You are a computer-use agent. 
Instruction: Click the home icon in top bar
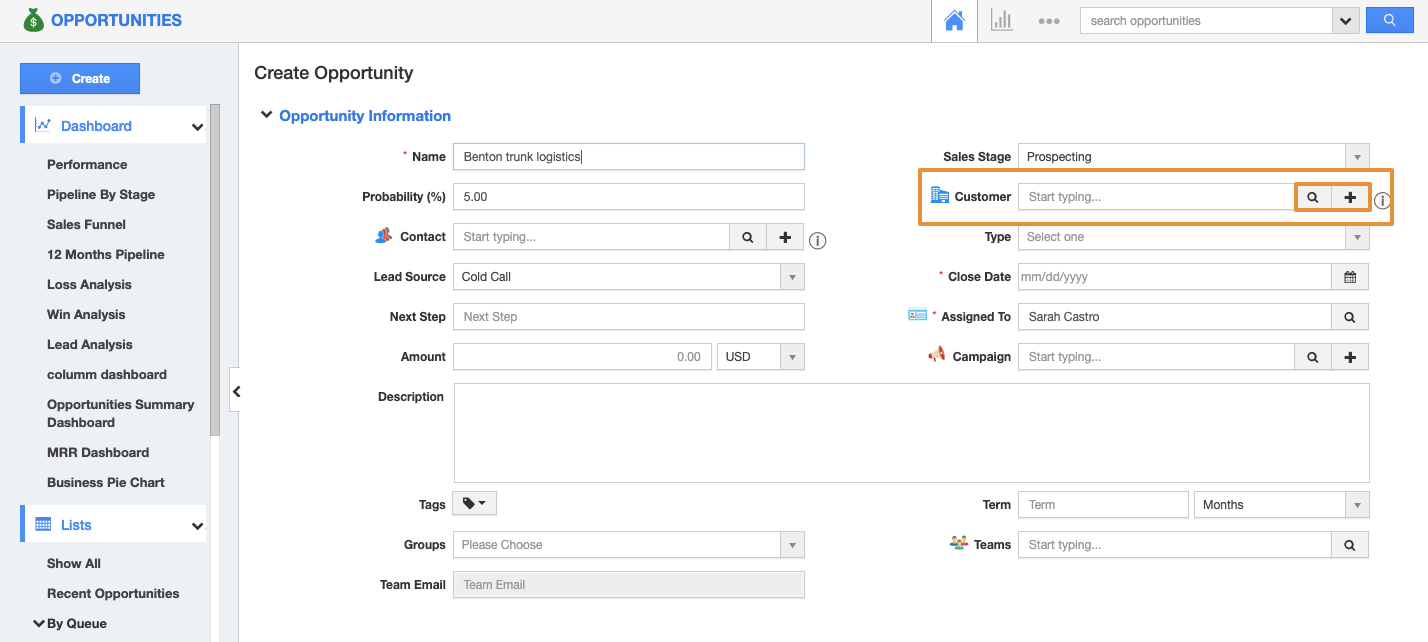pyautogui.click(x=954, y=21)
